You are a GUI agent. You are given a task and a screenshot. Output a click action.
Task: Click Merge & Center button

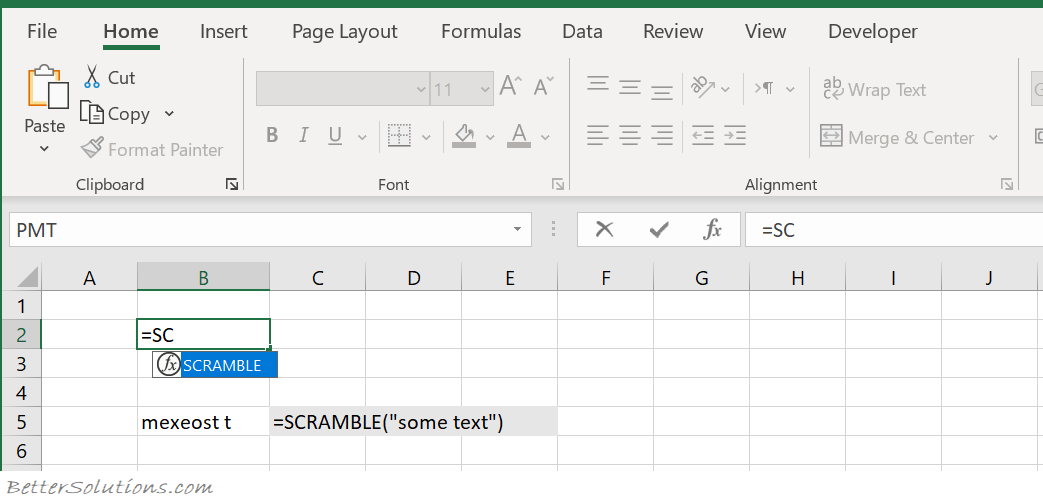point(897,137)
